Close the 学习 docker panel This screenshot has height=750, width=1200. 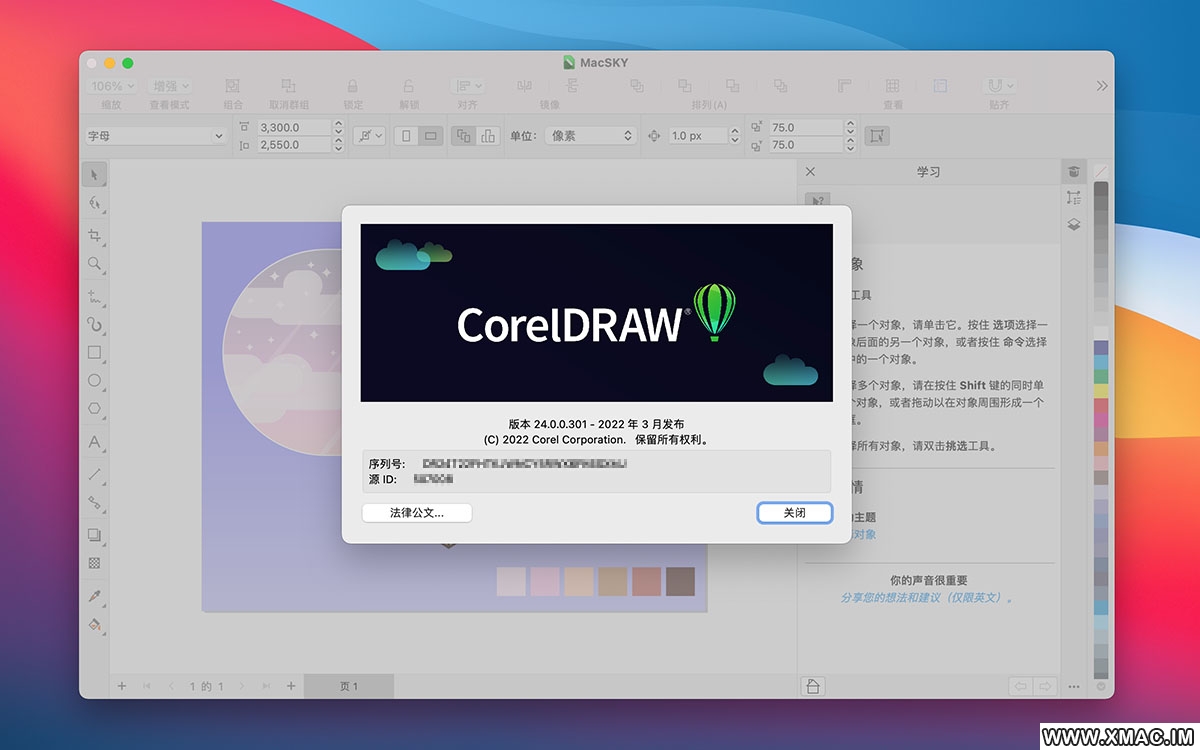[x=810, y=171]
